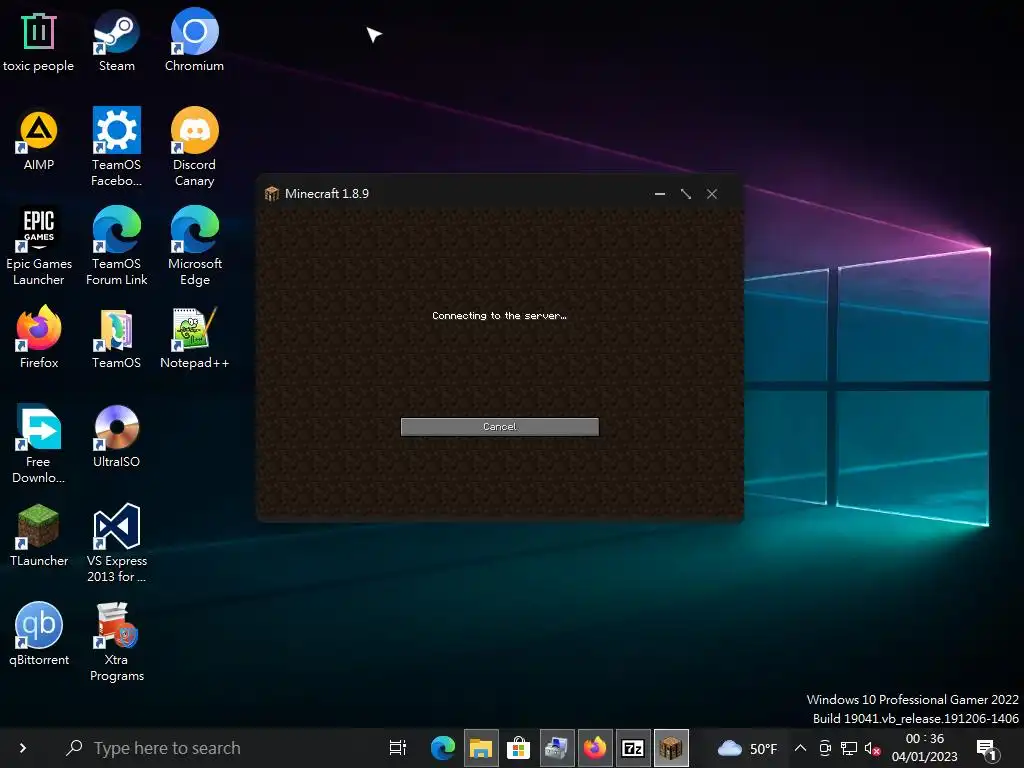
Task: Switch to Firefox in the taskbar
Action: [x=594, y=748]
